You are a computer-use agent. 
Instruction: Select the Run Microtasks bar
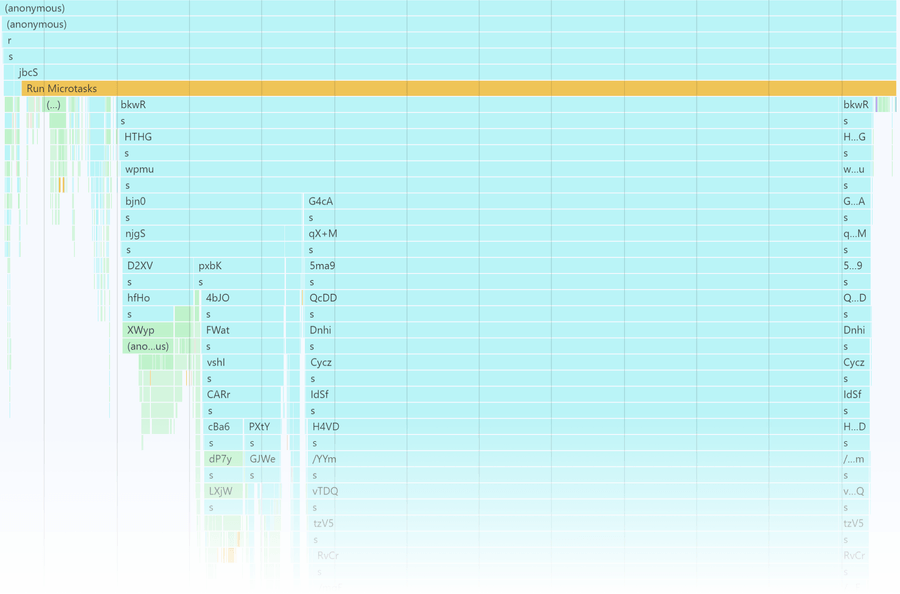[x=459, y=88]
